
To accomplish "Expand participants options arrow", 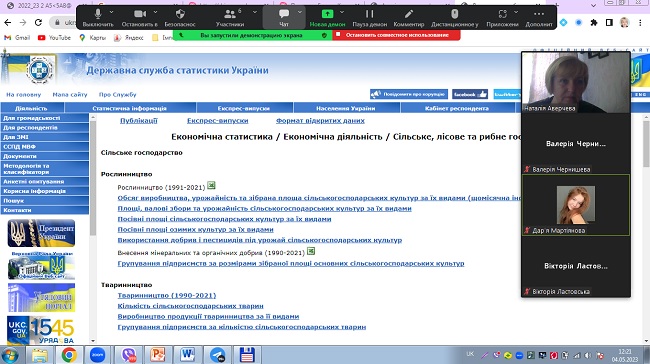I will point(255,12).
